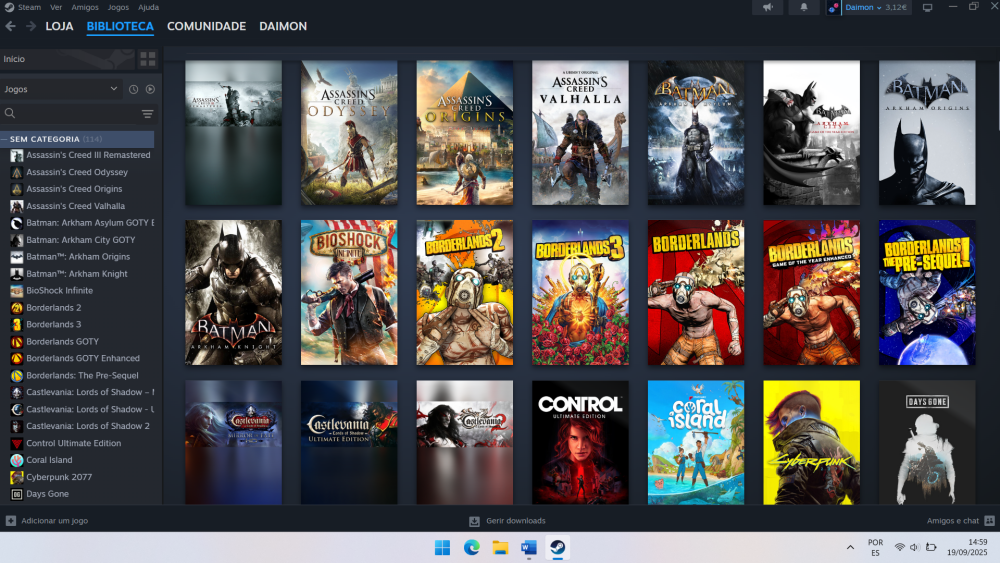Click the ready-to-play filter icon
1000x563 pixels.
[150, 89]
